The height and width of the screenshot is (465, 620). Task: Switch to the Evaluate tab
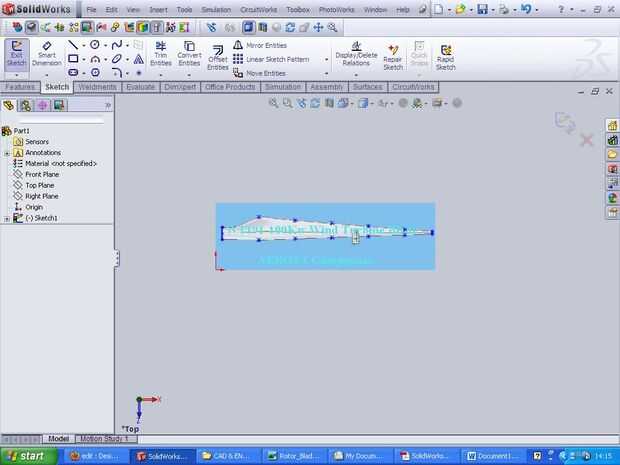pyautogui.click(x=140, y=87)
